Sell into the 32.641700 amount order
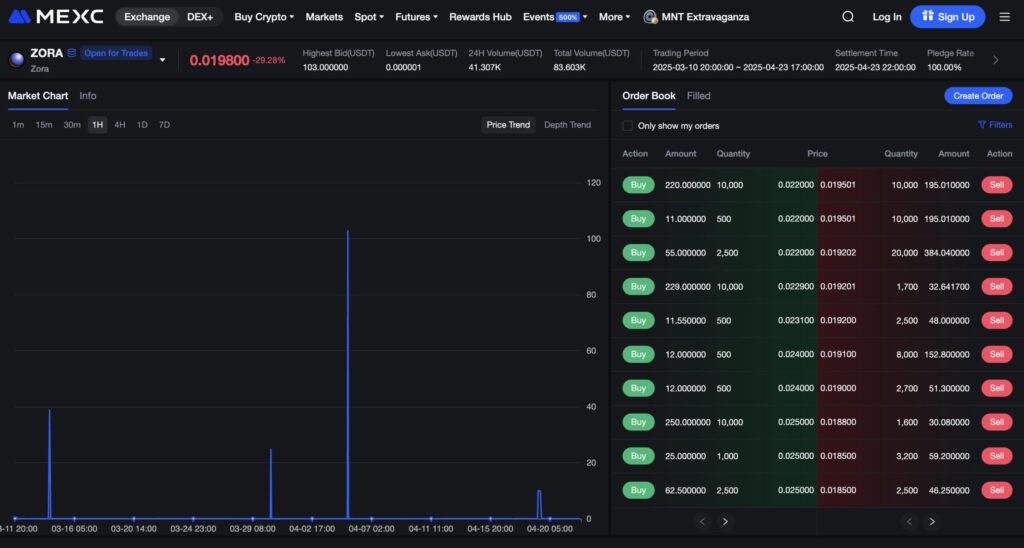Screen dimensions: 1024x548 (997, 287)
